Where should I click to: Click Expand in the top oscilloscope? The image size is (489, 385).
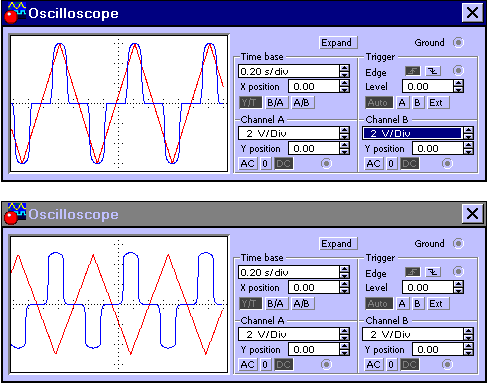point(338,43)
